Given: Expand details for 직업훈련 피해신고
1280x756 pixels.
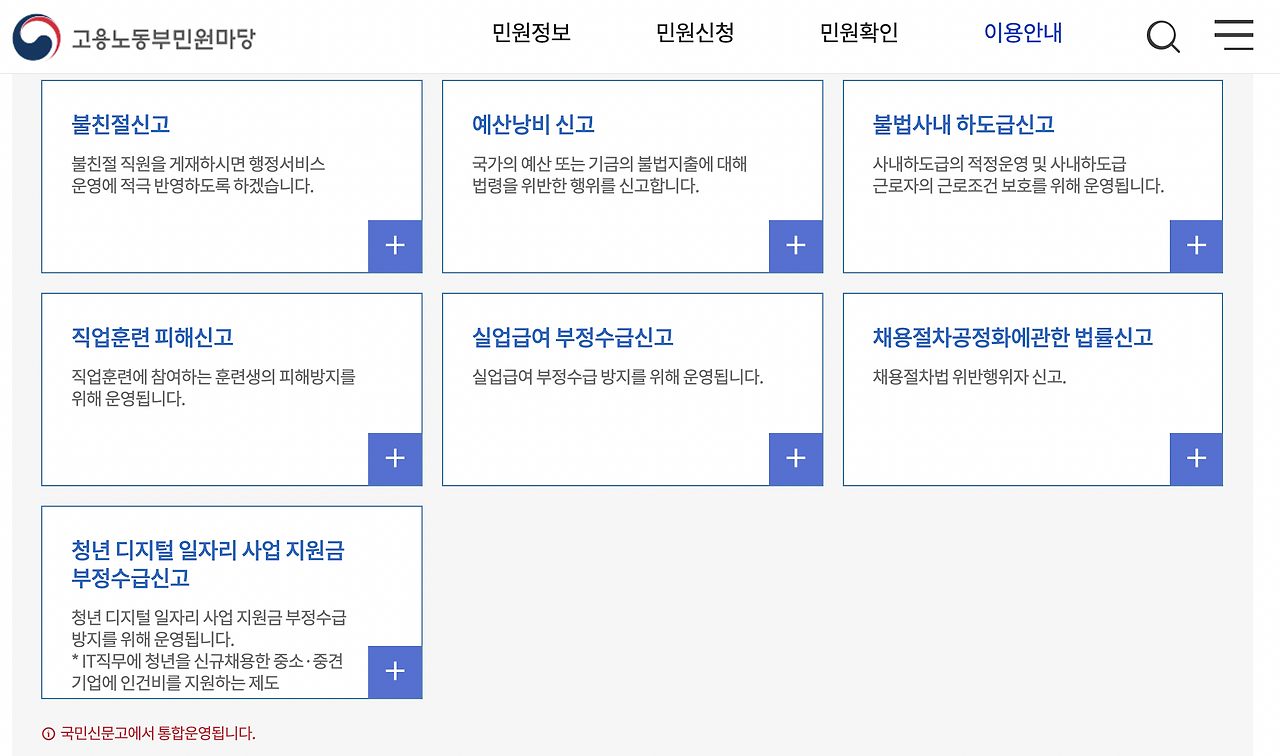Looking at the screenshot, I should [x=394, y=459].
